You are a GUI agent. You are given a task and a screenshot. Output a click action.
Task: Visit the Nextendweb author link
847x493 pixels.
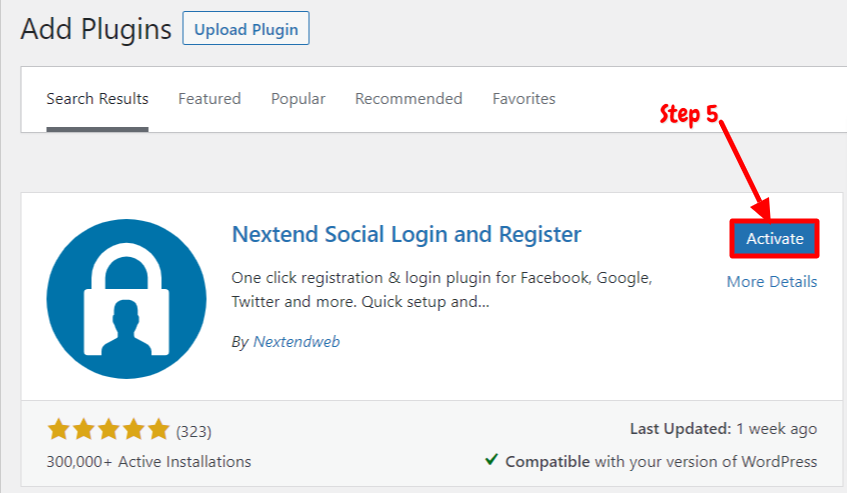[297, 342]
